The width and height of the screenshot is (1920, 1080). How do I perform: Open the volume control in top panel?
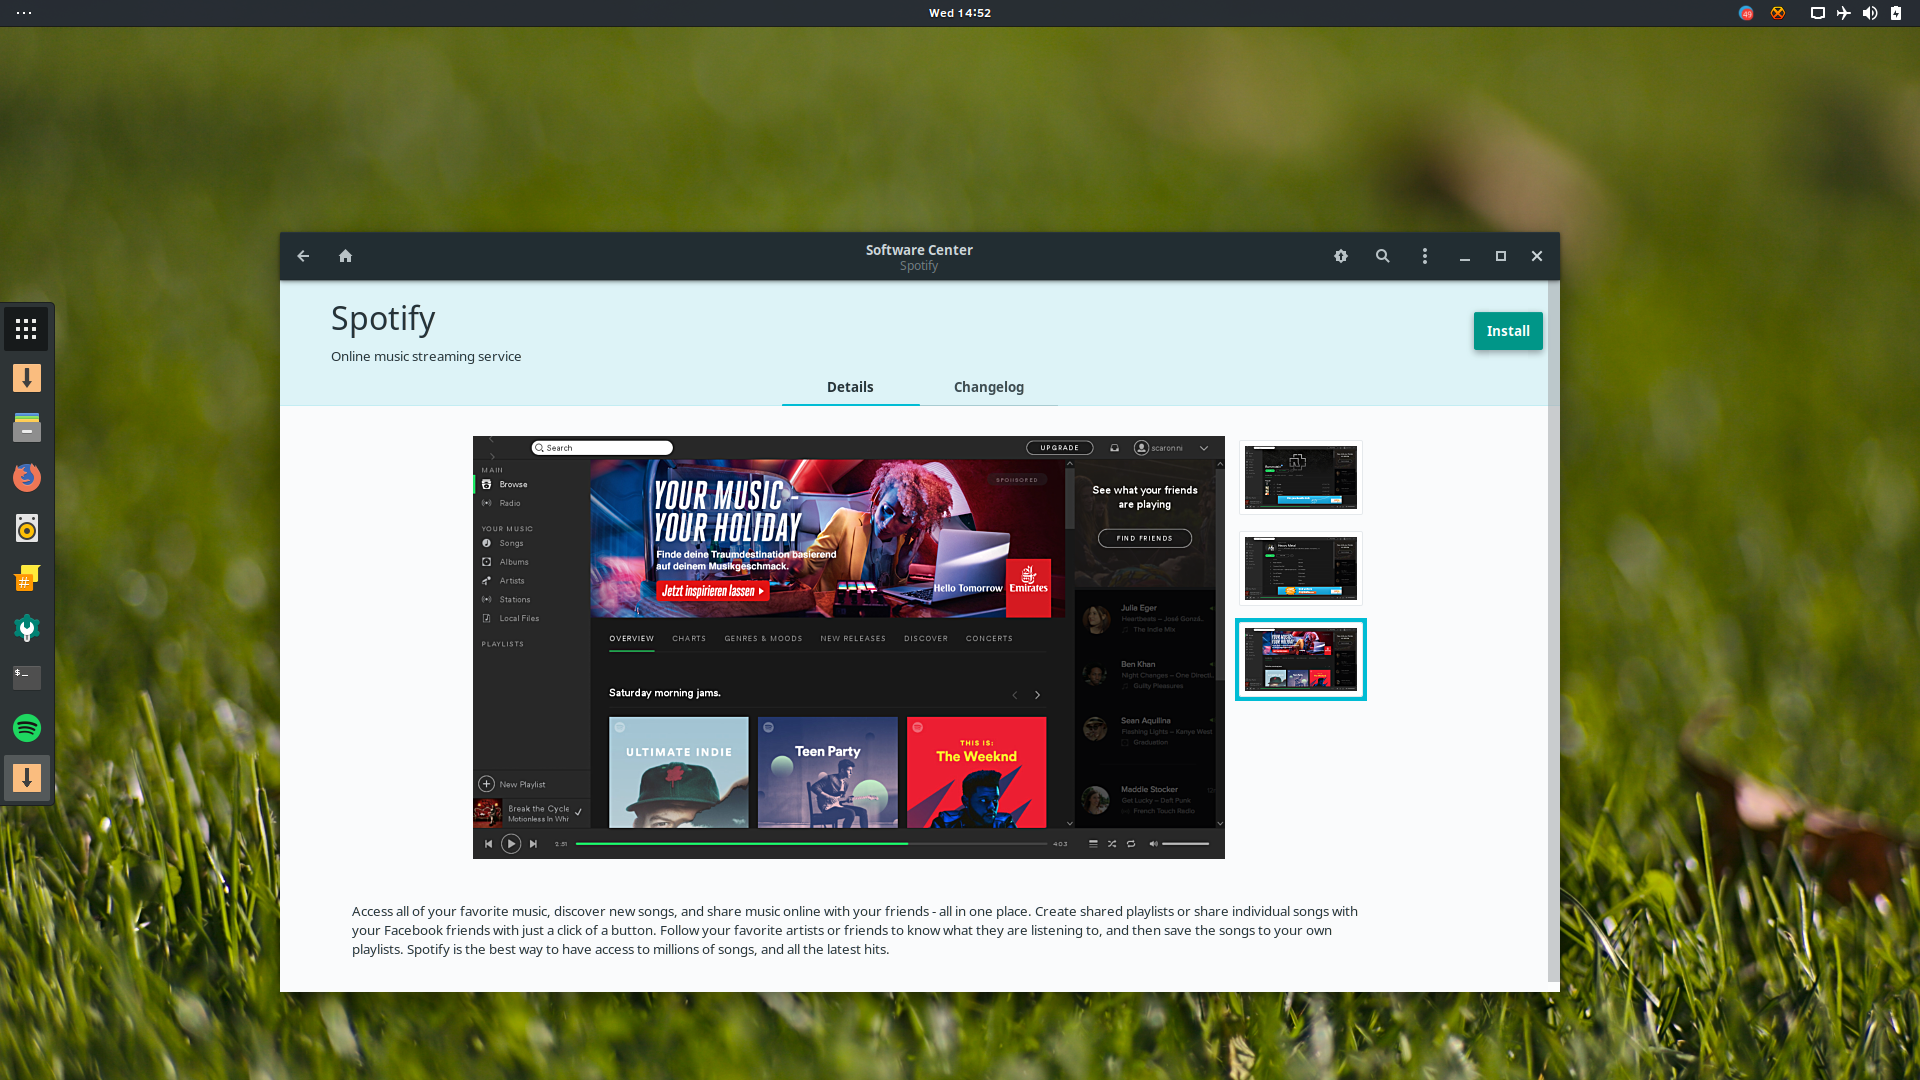click(x=1870, y=13)
